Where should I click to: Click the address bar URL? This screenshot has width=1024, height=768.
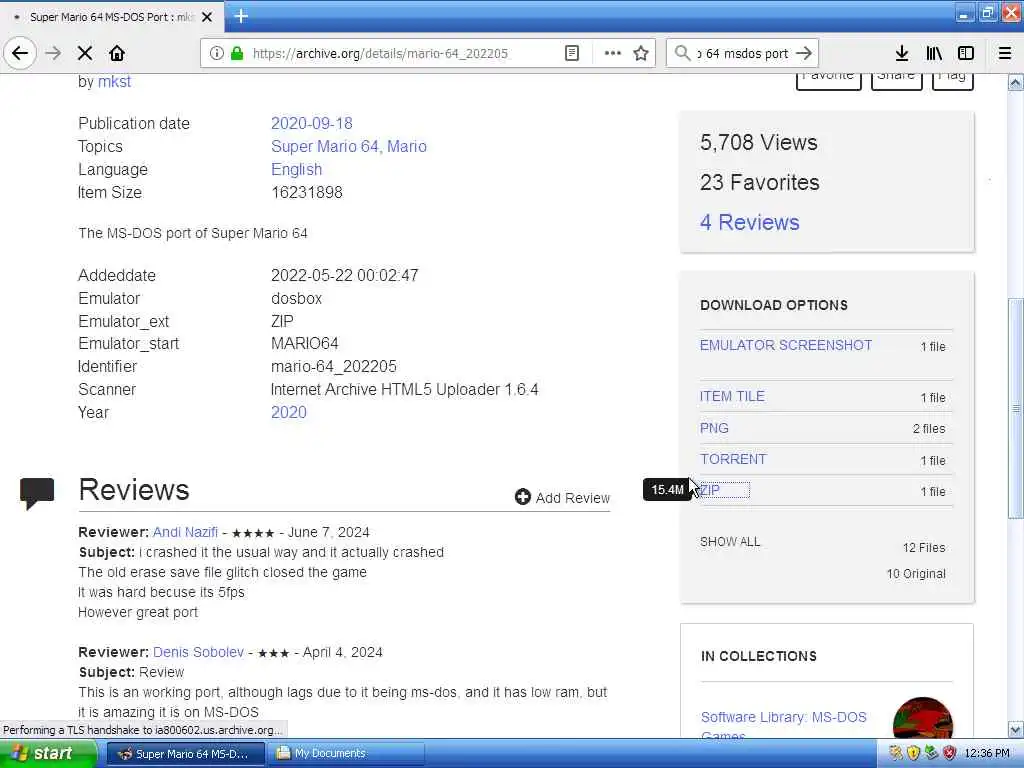pos(380,54)
